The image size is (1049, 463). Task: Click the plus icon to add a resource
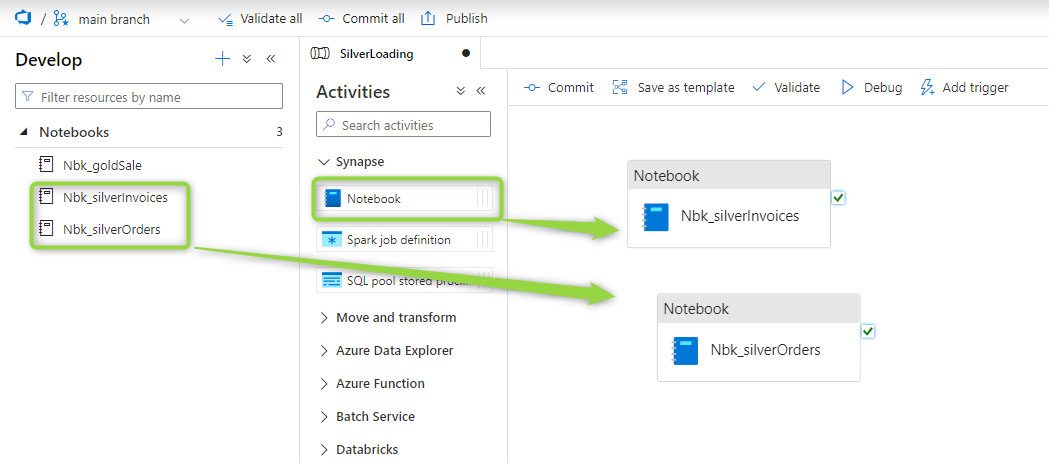(222, 59)
